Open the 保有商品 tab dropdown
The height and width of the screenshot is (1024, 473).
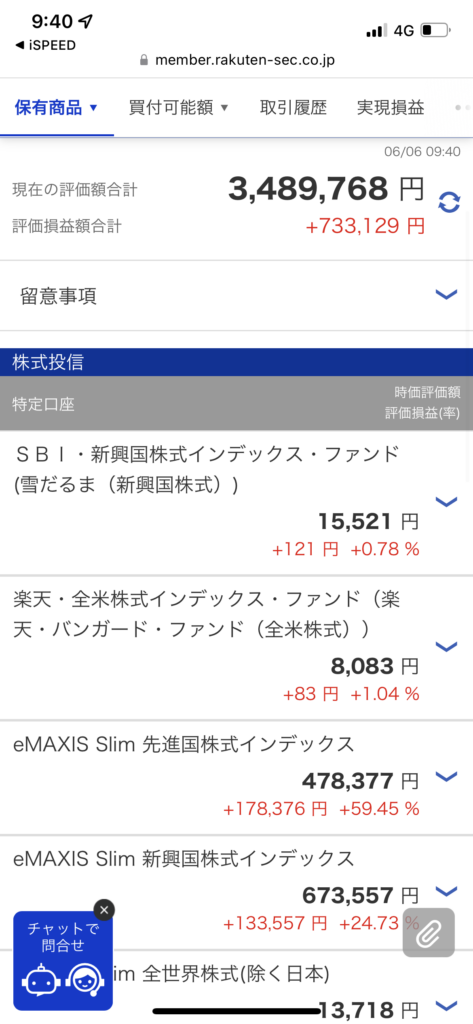(x=56, y=107)
